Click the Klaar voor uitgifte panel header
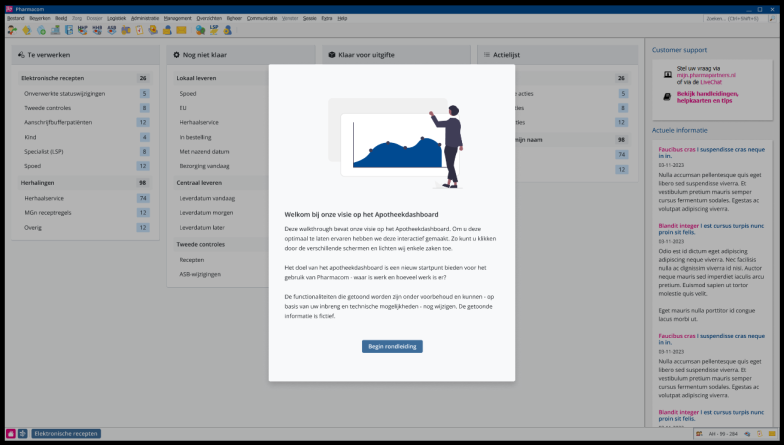Image resolution: width=784 pixels, height=445 pixels. point(396,55)
